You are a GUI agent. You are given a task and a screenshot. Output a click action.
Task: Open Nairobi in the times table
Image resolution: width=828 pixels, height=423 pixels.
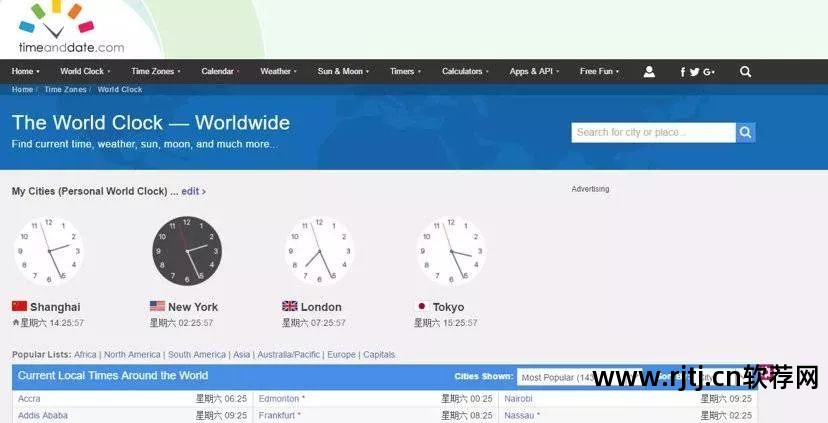pos(518,399)
